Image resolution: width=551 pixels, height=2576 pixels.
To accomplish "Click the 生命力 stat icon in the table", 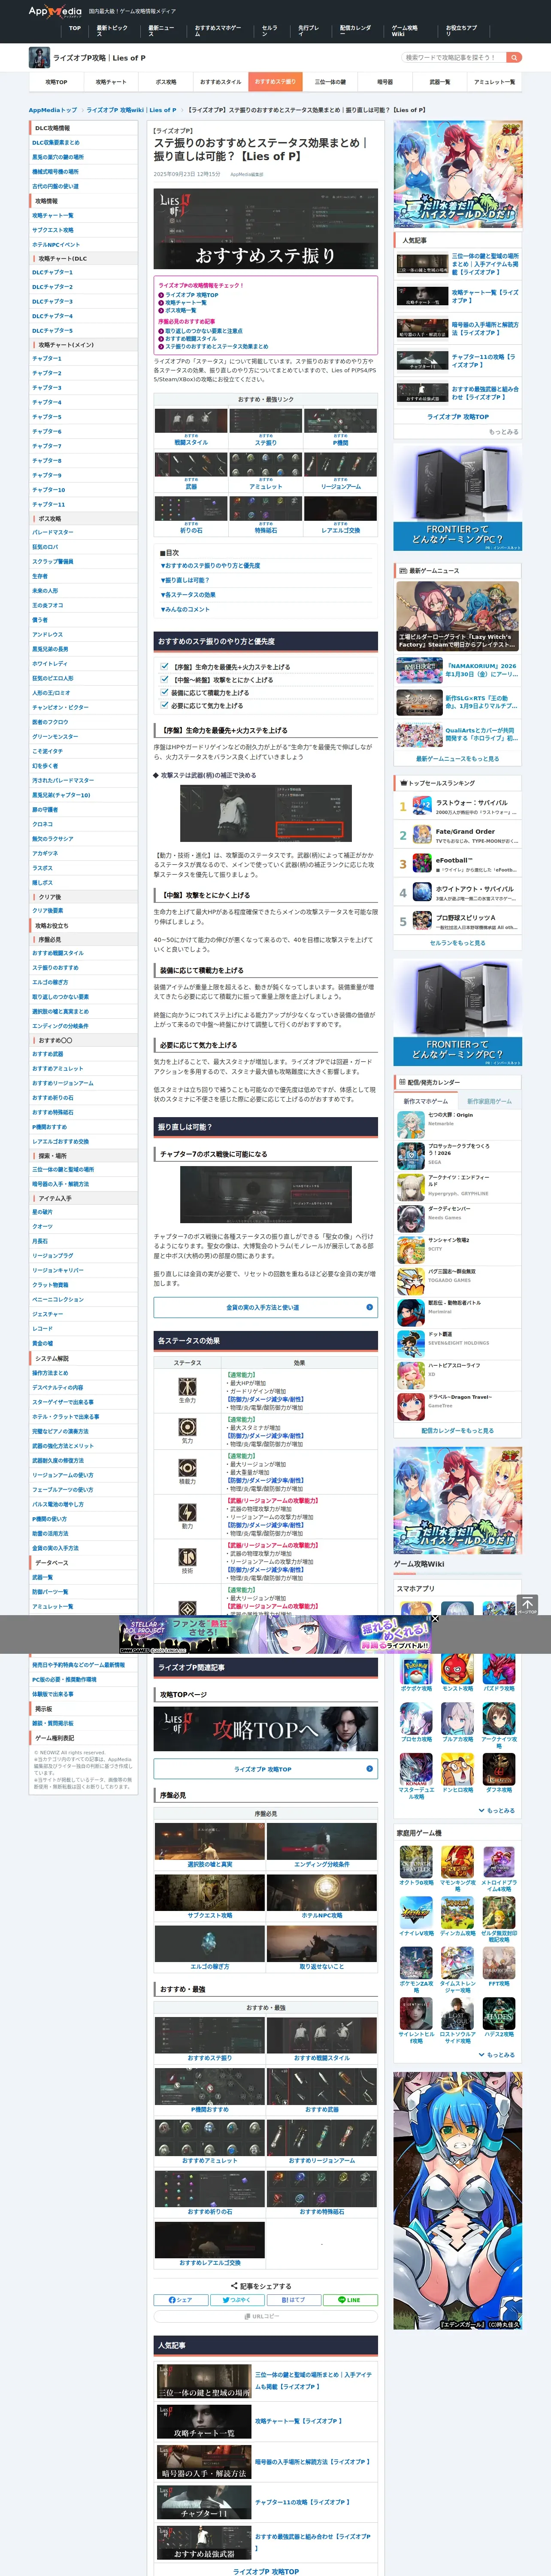I will pos(187,1387).
